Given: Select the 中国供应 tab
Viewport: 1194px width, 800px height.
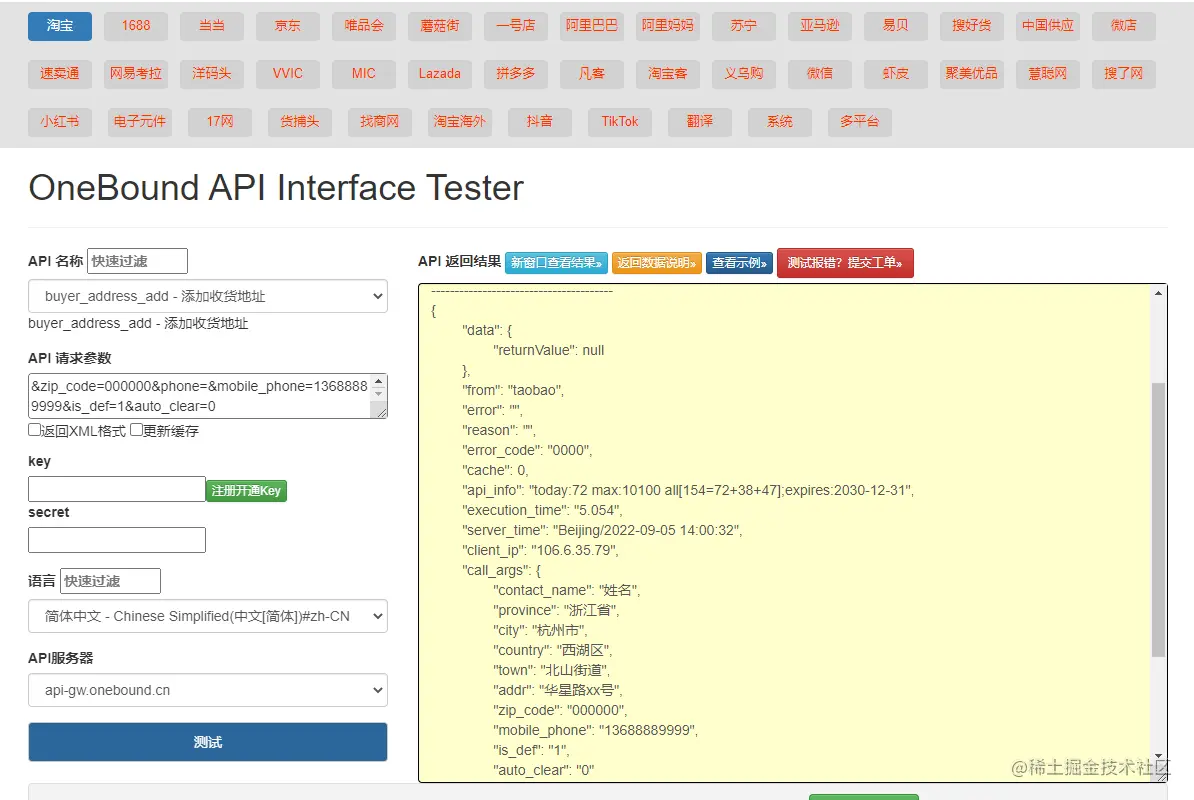Looking at the screenshot, I should pos(1048,26).
